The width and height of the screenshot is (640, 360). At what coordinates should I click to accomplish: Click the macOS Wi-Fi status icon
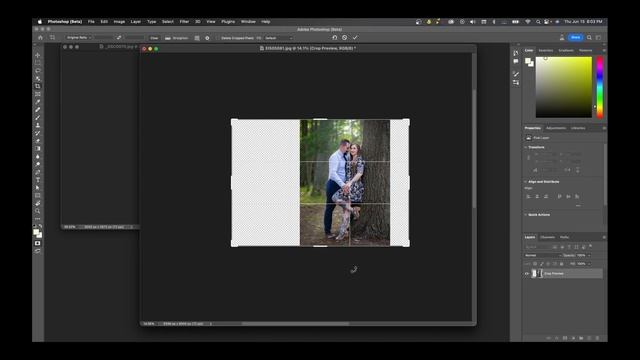click(528, 22)
